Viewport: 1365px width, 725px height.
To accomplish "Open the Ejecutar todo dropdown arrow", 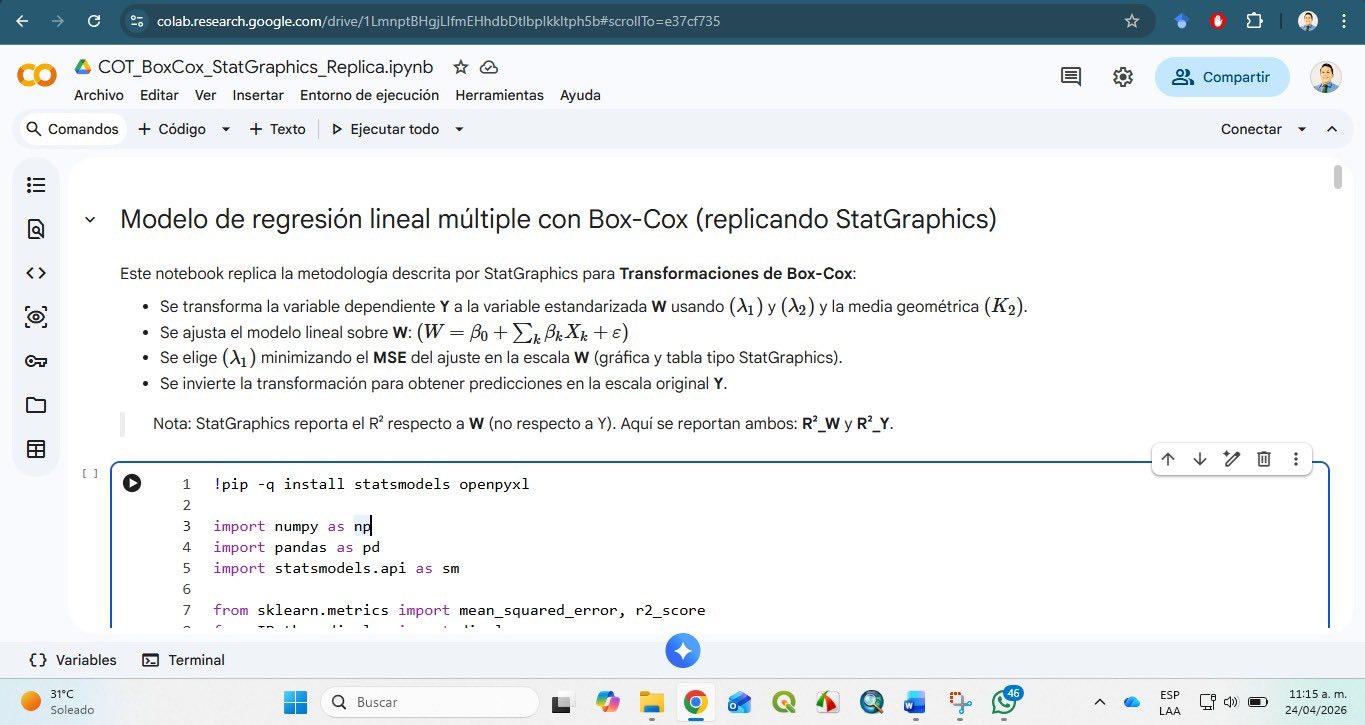I will click(460, 129).
